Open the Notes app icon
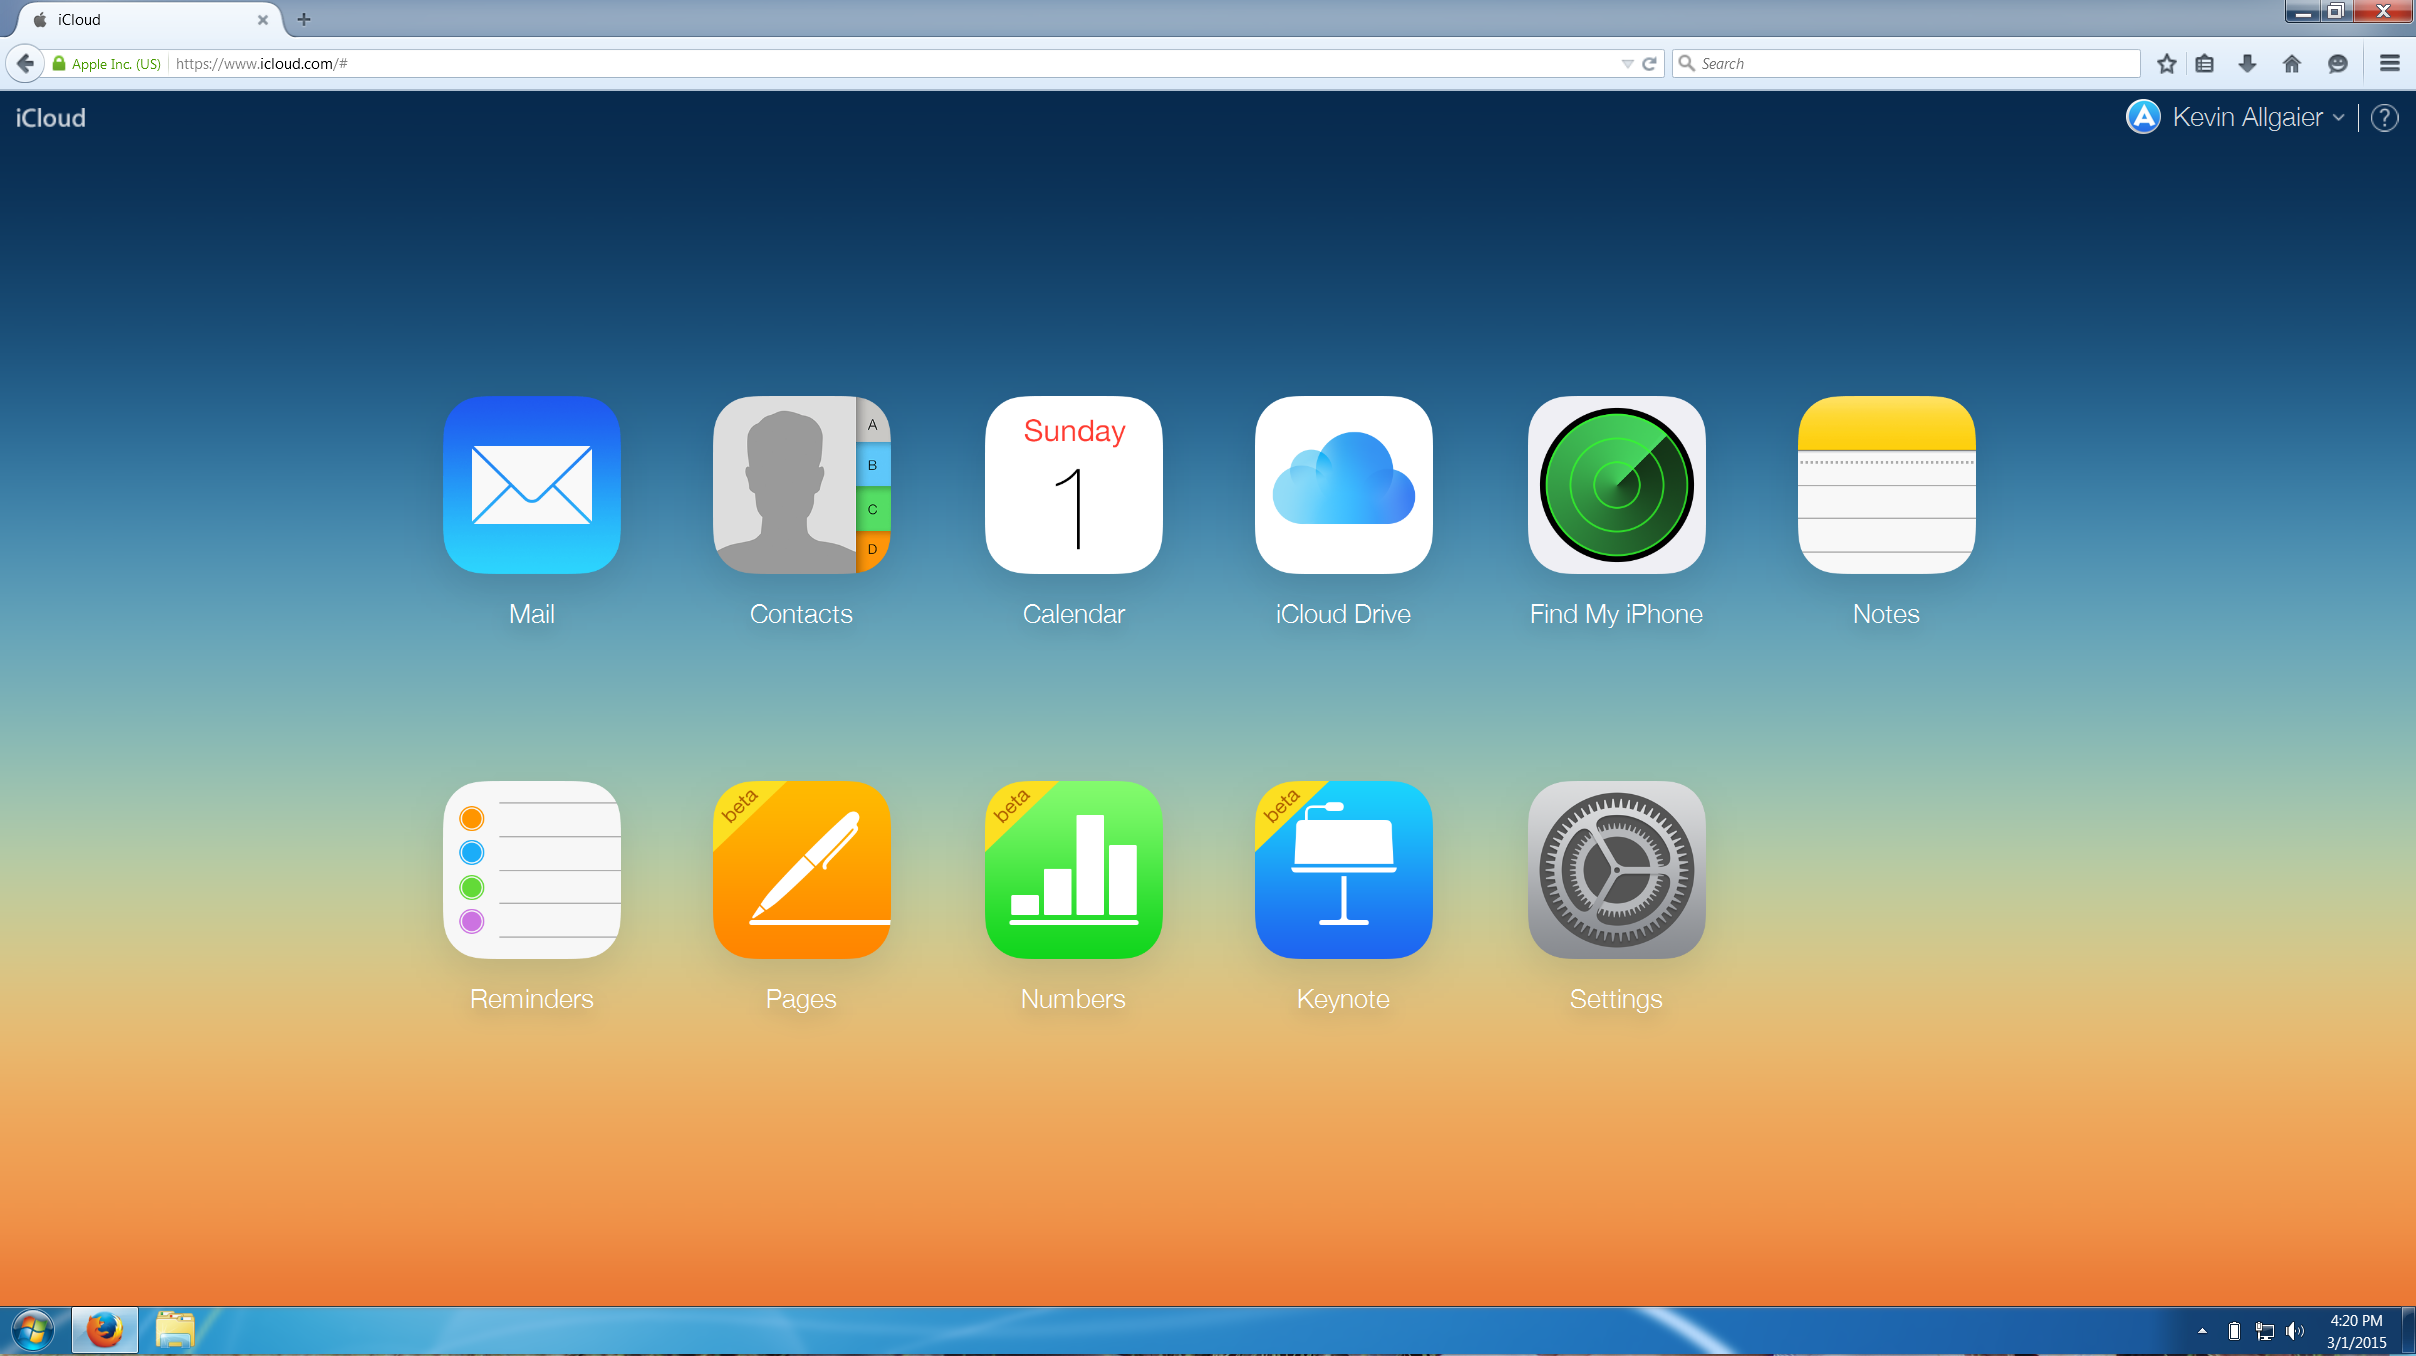The image size is (2416, 1356). tap(1887, 485)
